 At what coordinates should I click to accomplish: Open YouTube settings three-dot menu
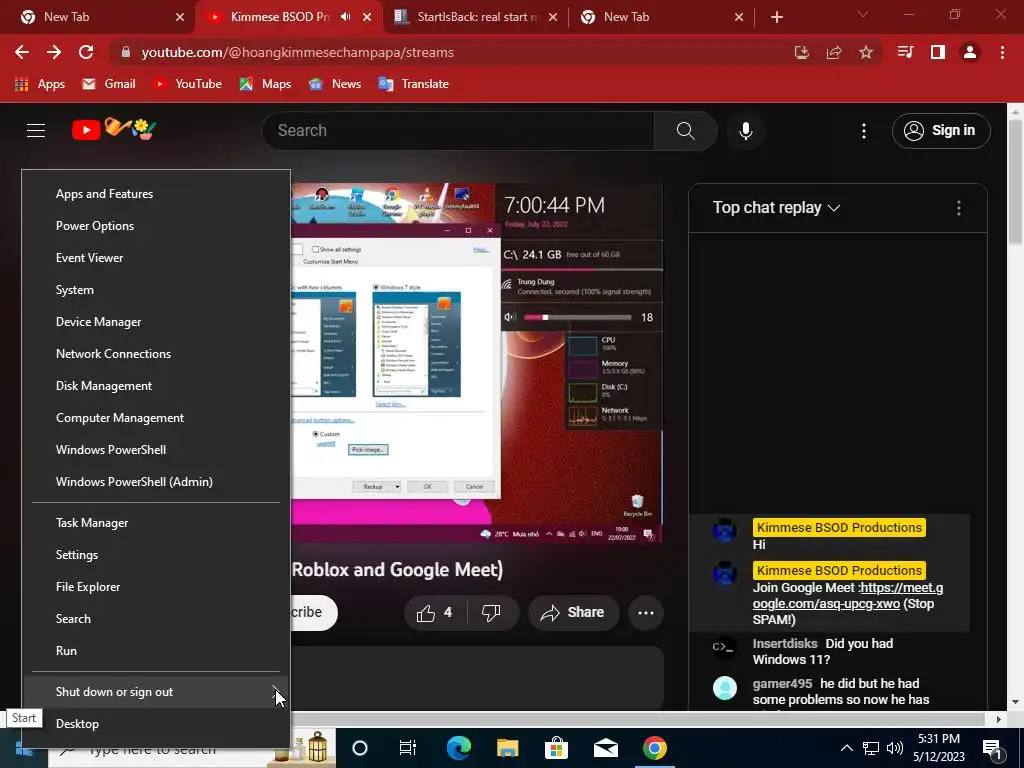pyautogui.click(x=864, y=131)
